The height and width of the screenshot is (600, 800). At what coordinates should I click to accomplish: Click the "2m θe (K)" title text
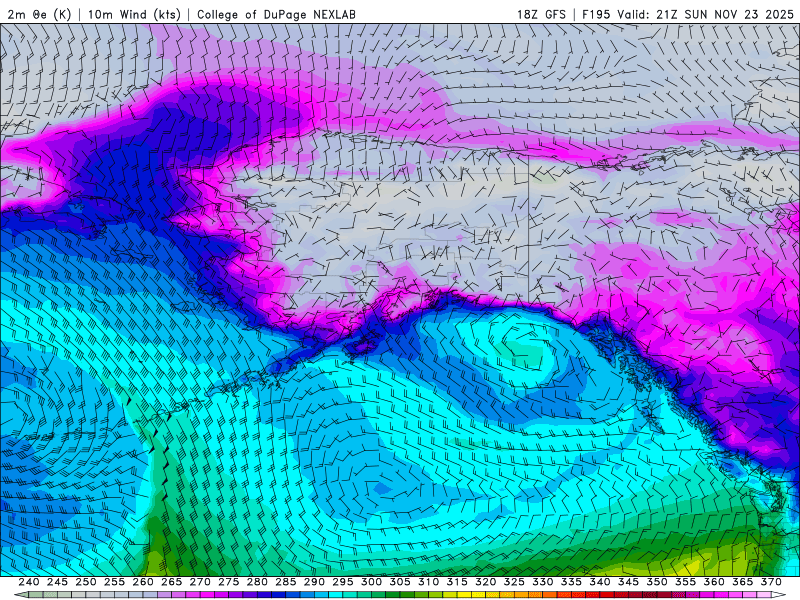pos(39,14)
